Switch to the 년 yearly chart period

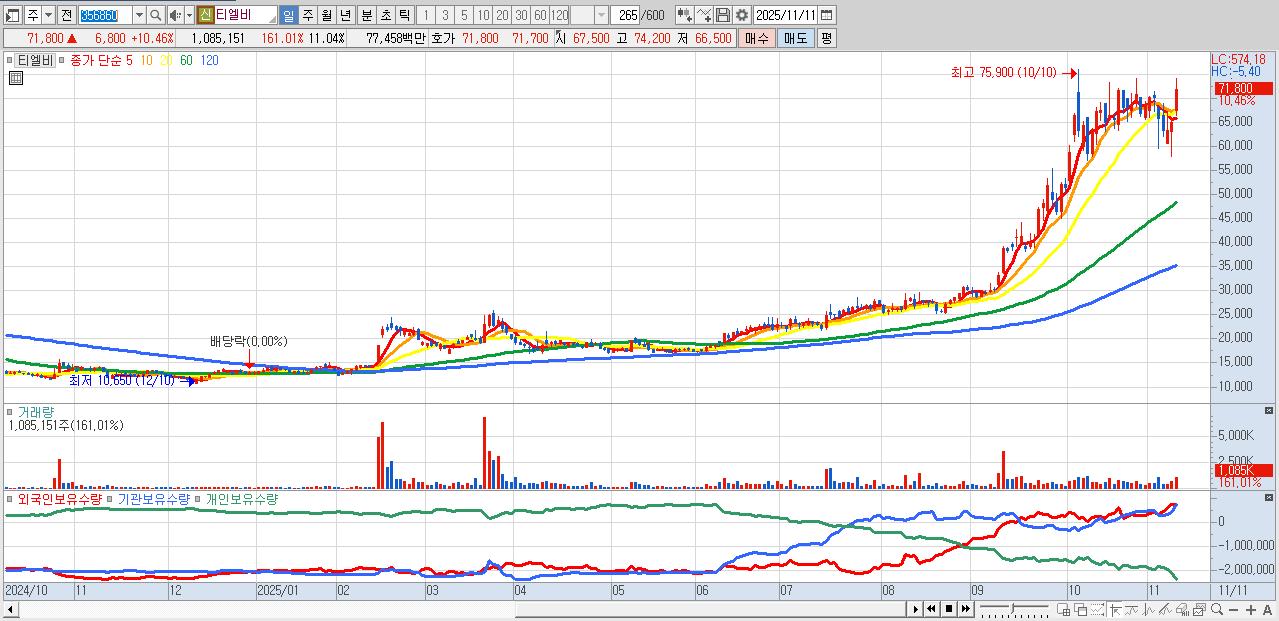345,15
